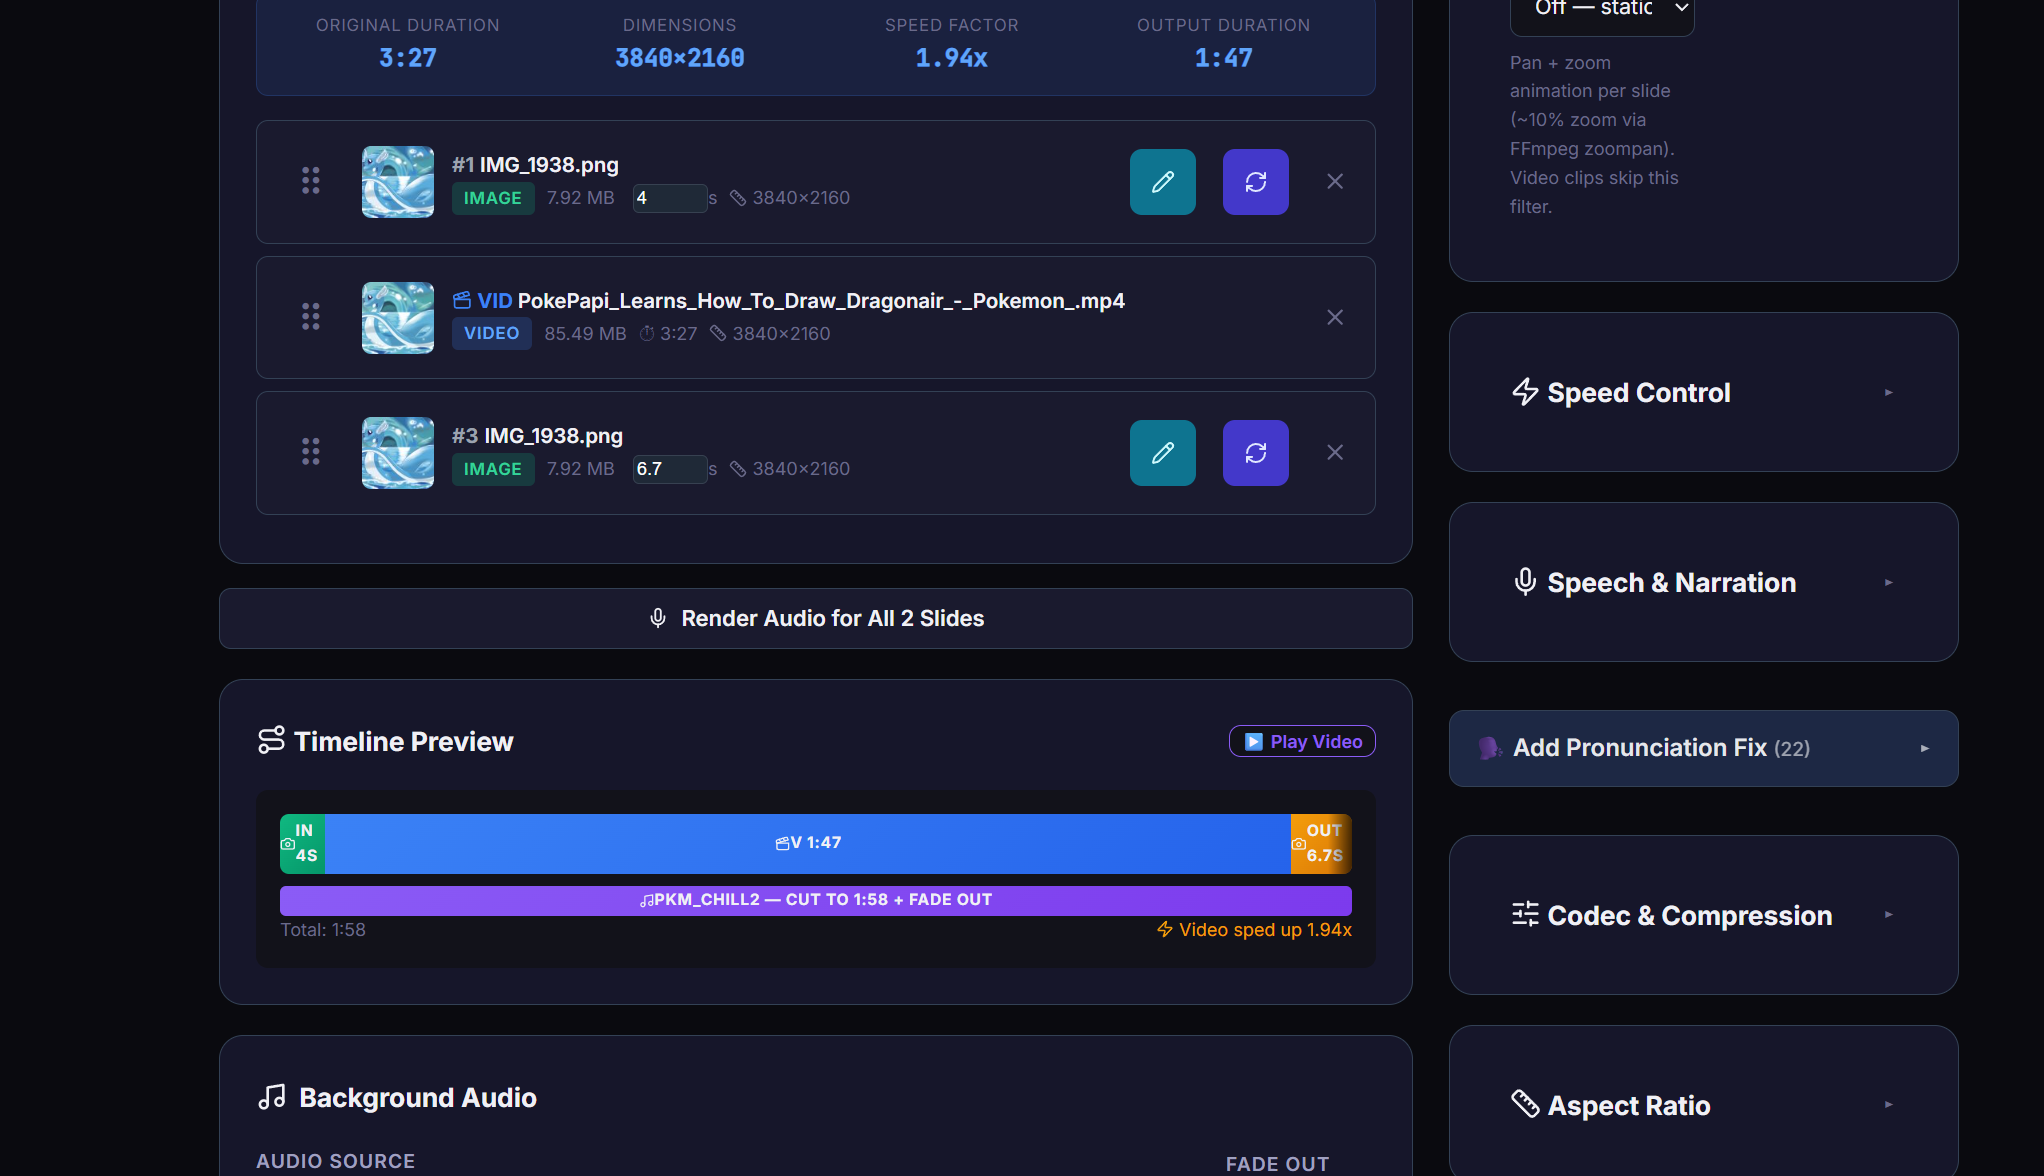The image size is (2044, 1176).
Task: Click the output duration value 1:47
Action: pyautogui.click(x=1223, y=58)
